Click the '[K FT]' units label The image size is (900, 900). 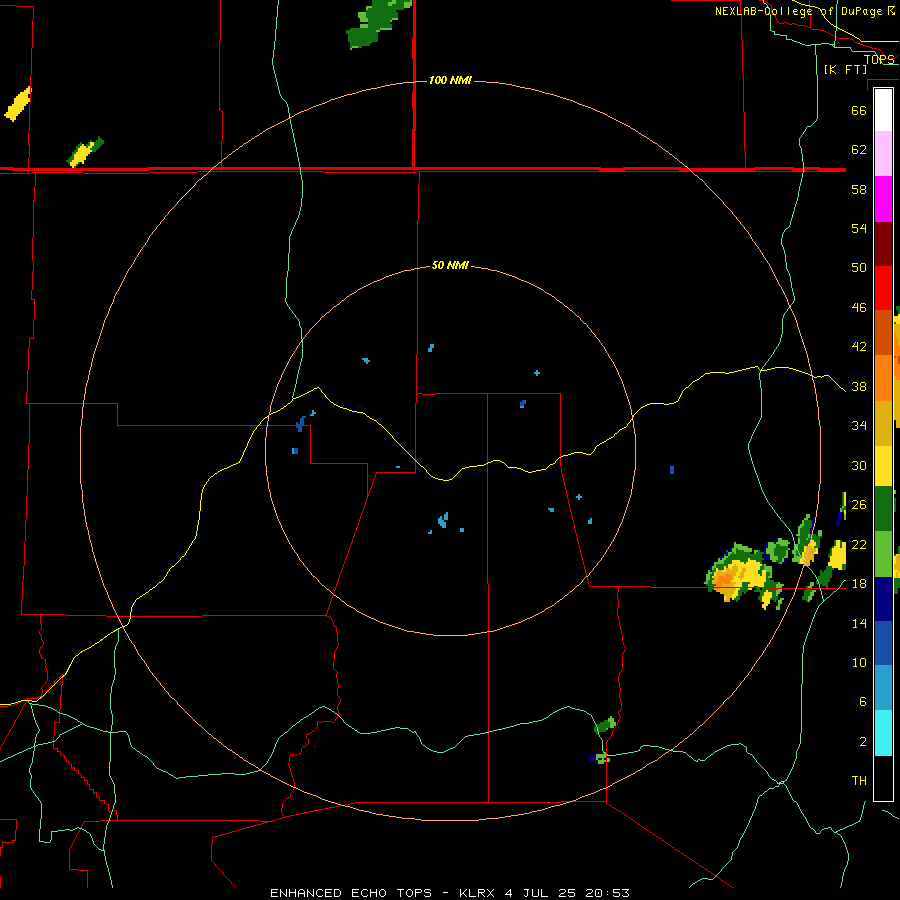(845, 69)
